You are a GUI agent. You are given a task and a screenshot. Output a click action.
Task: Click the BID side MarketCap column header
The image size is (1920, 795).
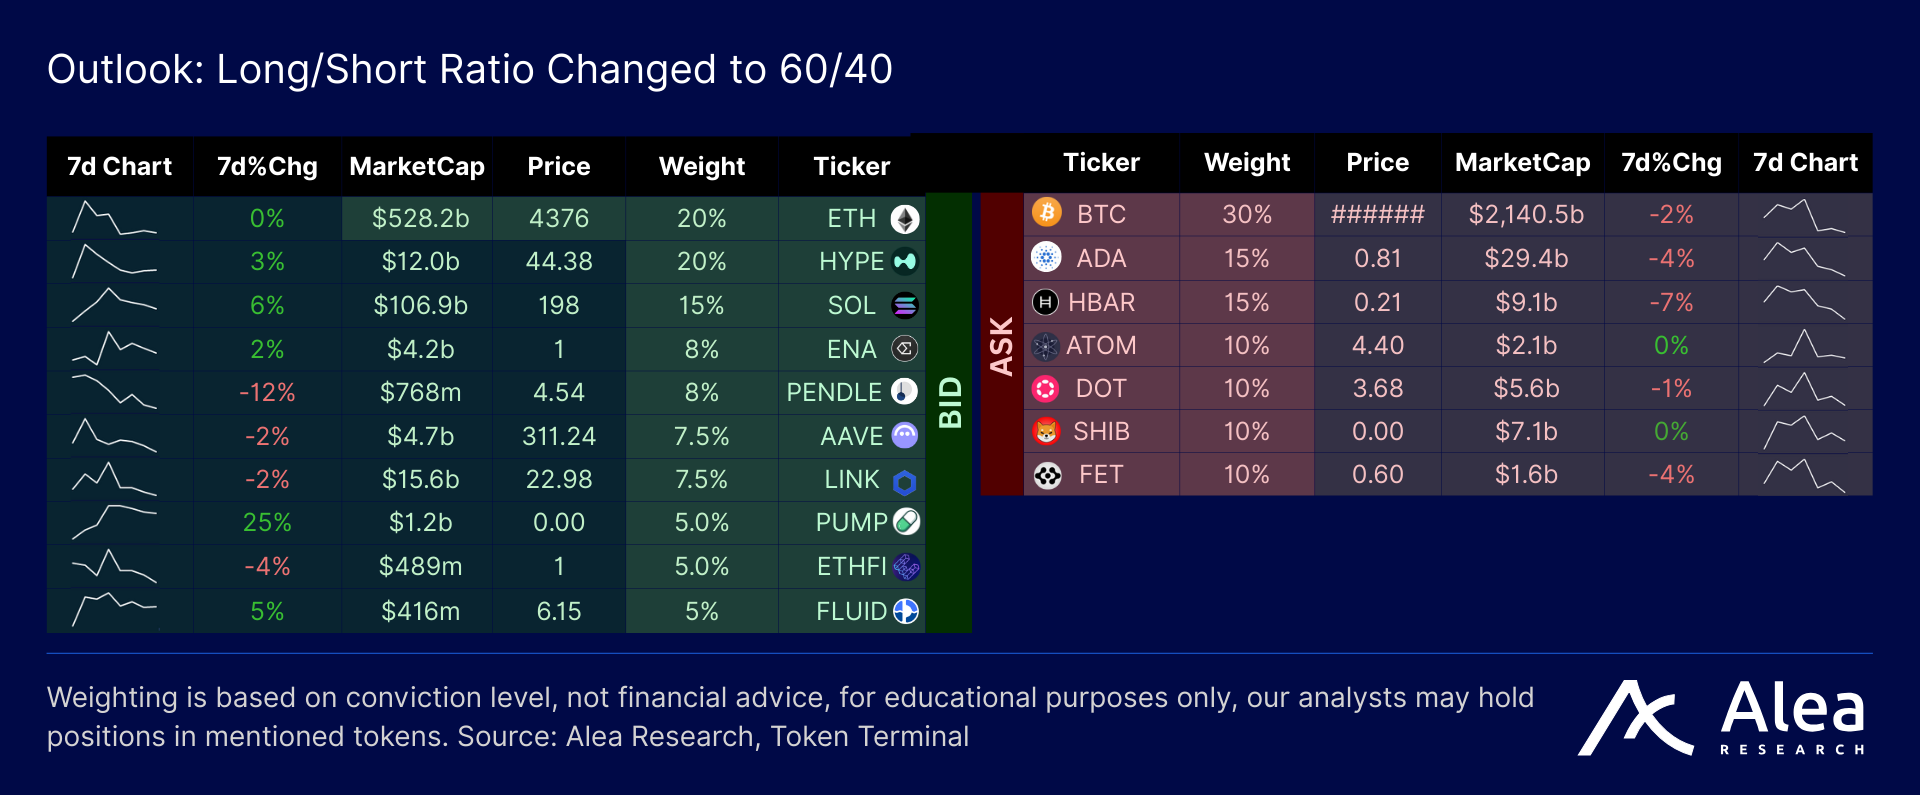(x=417, y=166)
